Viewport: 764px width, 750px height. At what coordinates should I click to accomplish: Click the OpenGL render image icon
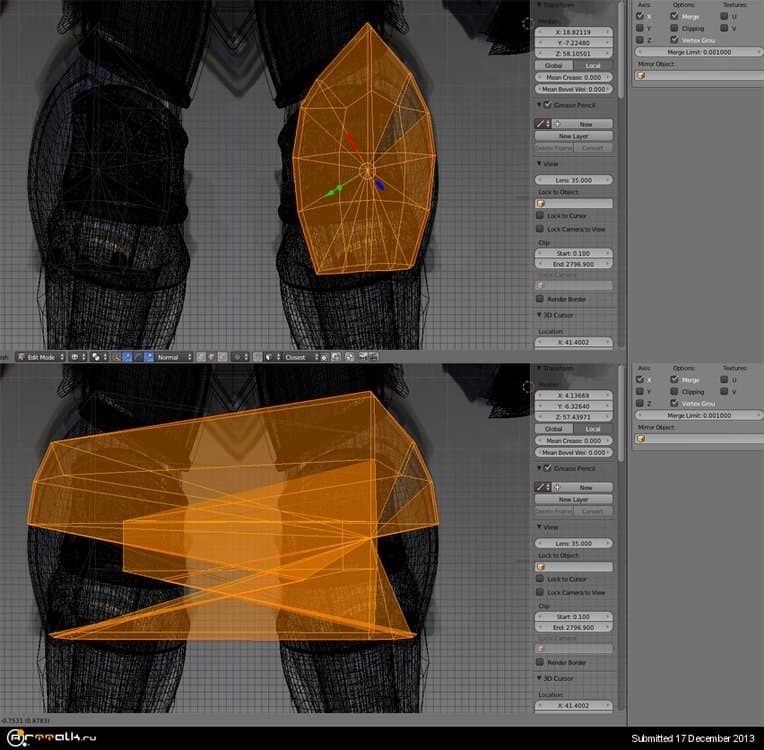(x=363, y=357)
